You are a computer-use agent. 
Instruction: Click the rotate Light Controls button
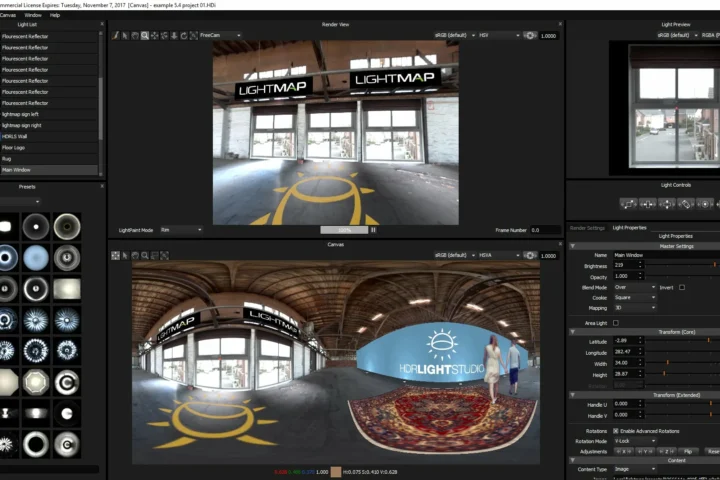pyautogui.click(x=686, y=204)
